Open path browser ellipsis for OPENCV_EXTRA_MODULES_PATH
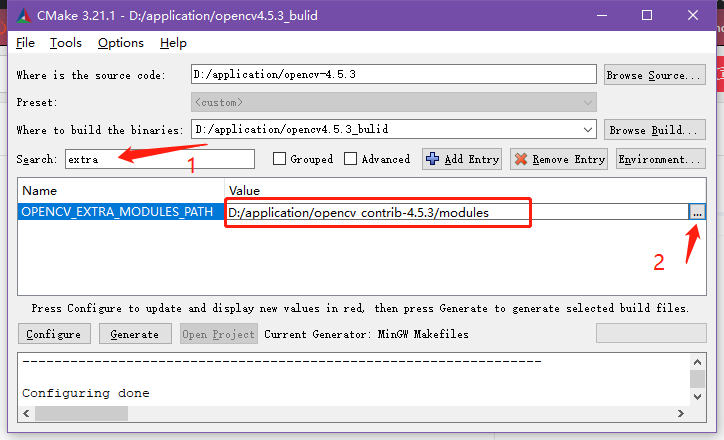 point(697,212)
